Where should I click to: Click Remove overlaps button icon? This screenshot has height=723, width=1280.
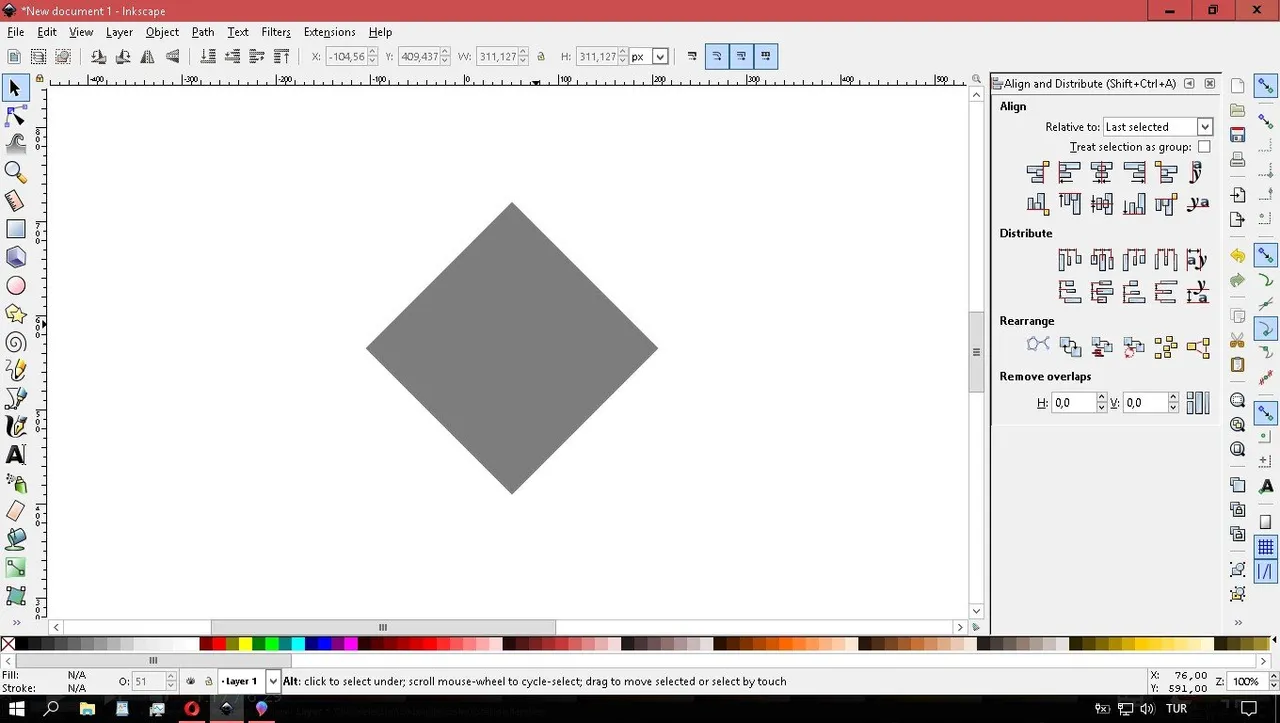point(1197,403)
